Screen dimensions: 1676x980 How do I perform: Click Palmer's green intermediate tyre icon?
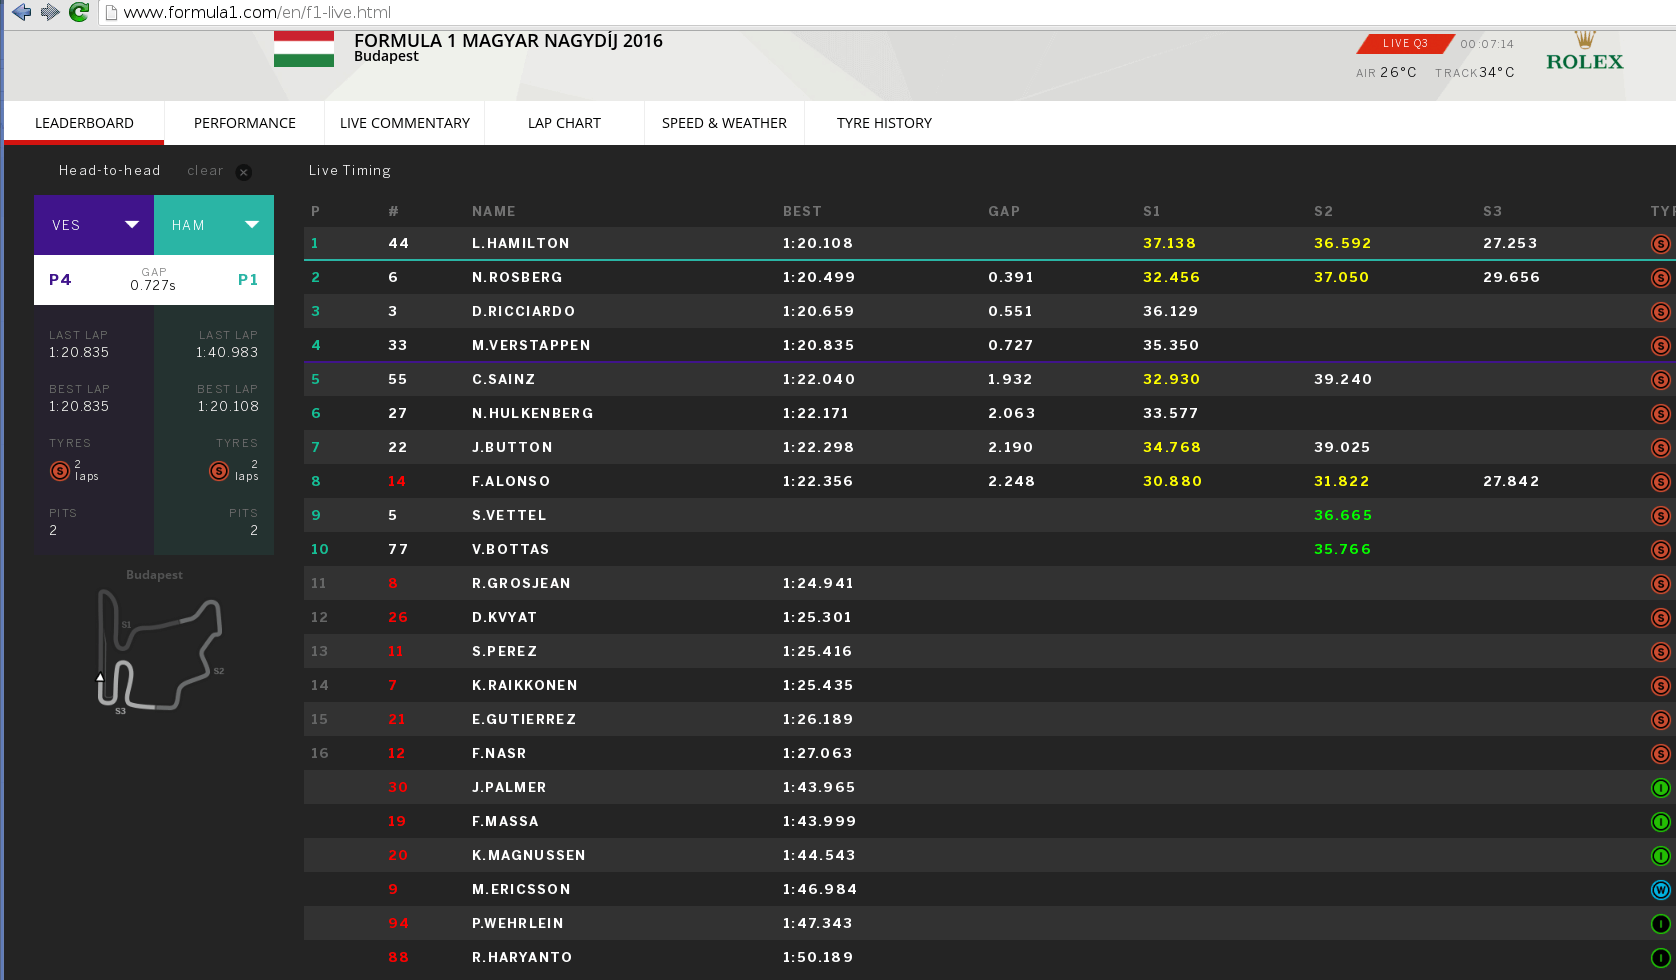[1660, 788]
